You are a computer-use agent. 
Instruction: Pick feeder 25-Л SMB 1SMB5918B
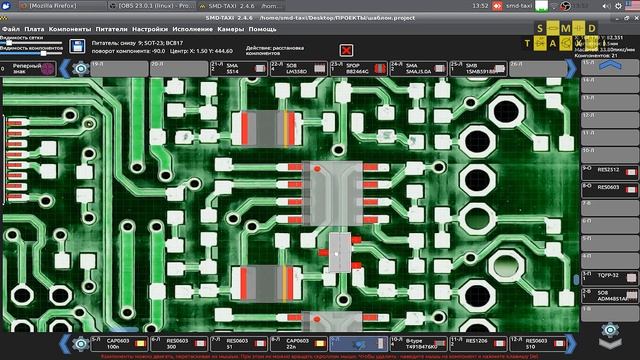tap(478, 69)
